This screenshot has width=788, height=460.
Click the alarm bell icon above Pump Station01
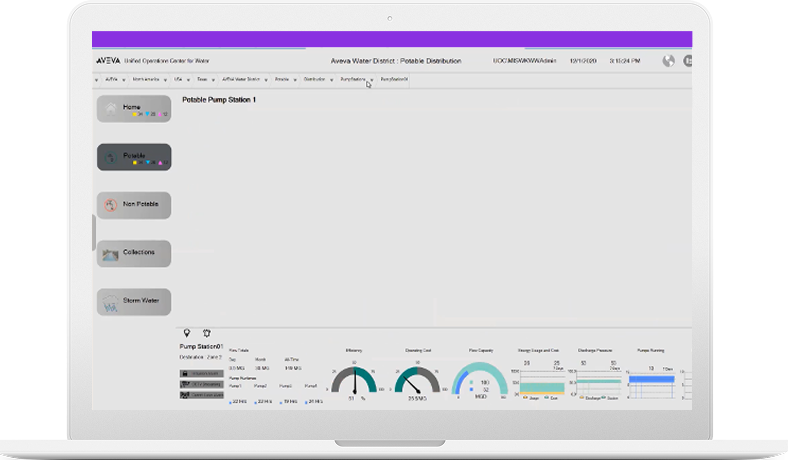(x=207, y=333)
